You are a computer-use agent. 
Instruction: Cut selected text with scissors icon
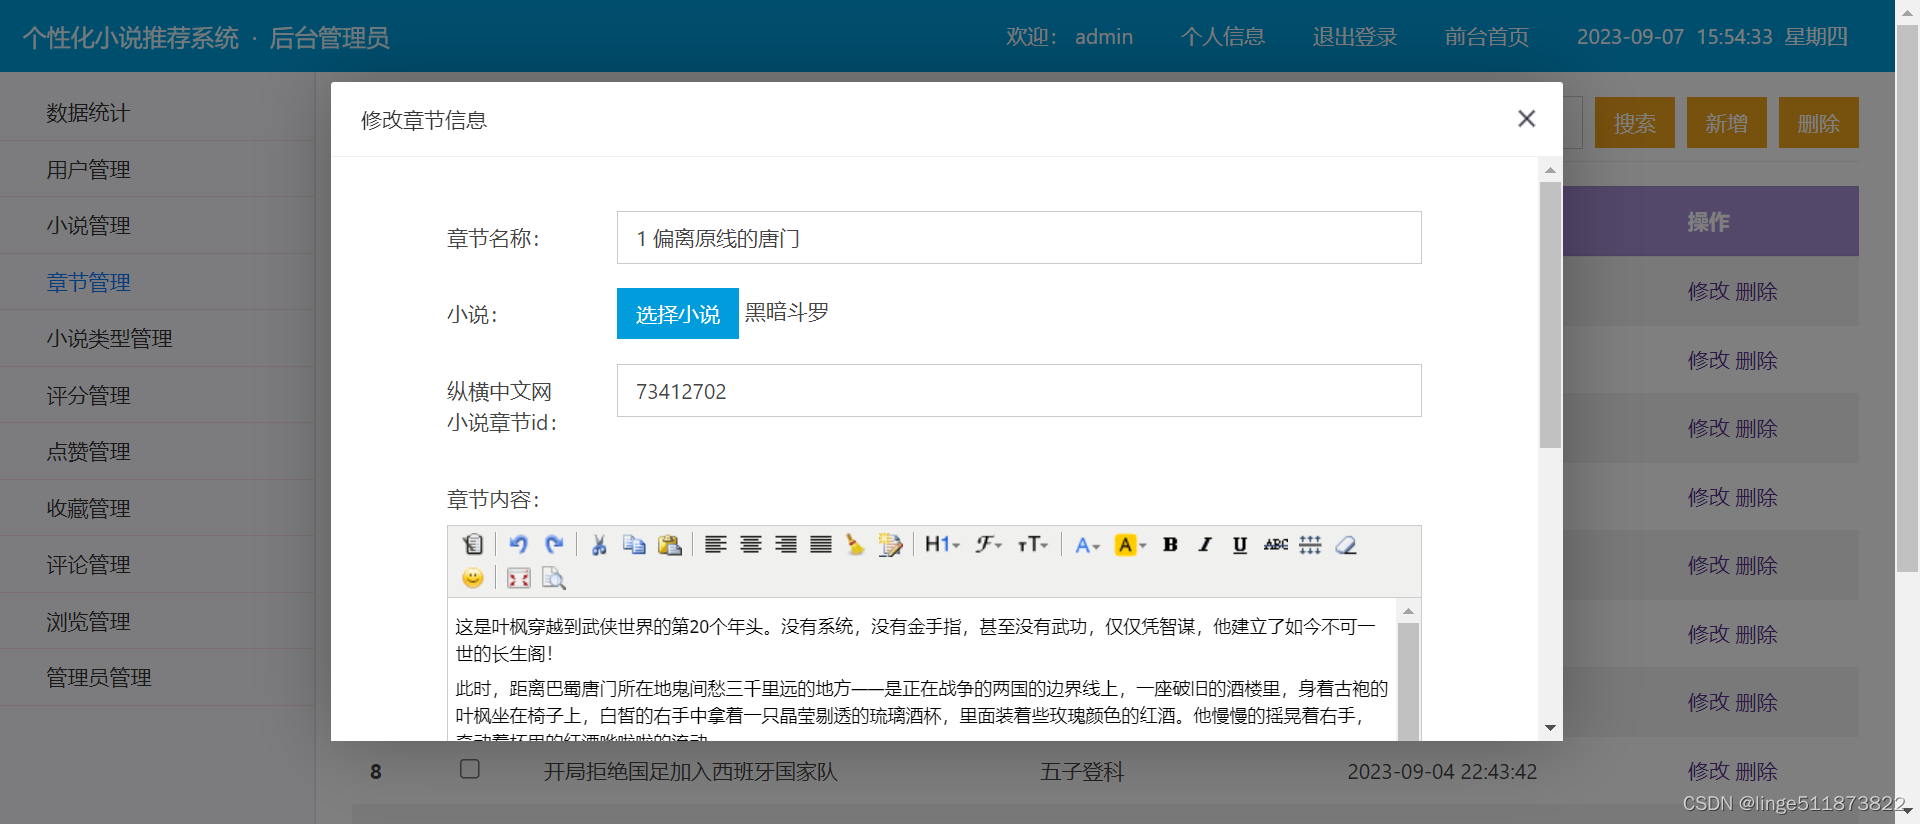pos(599,544)
